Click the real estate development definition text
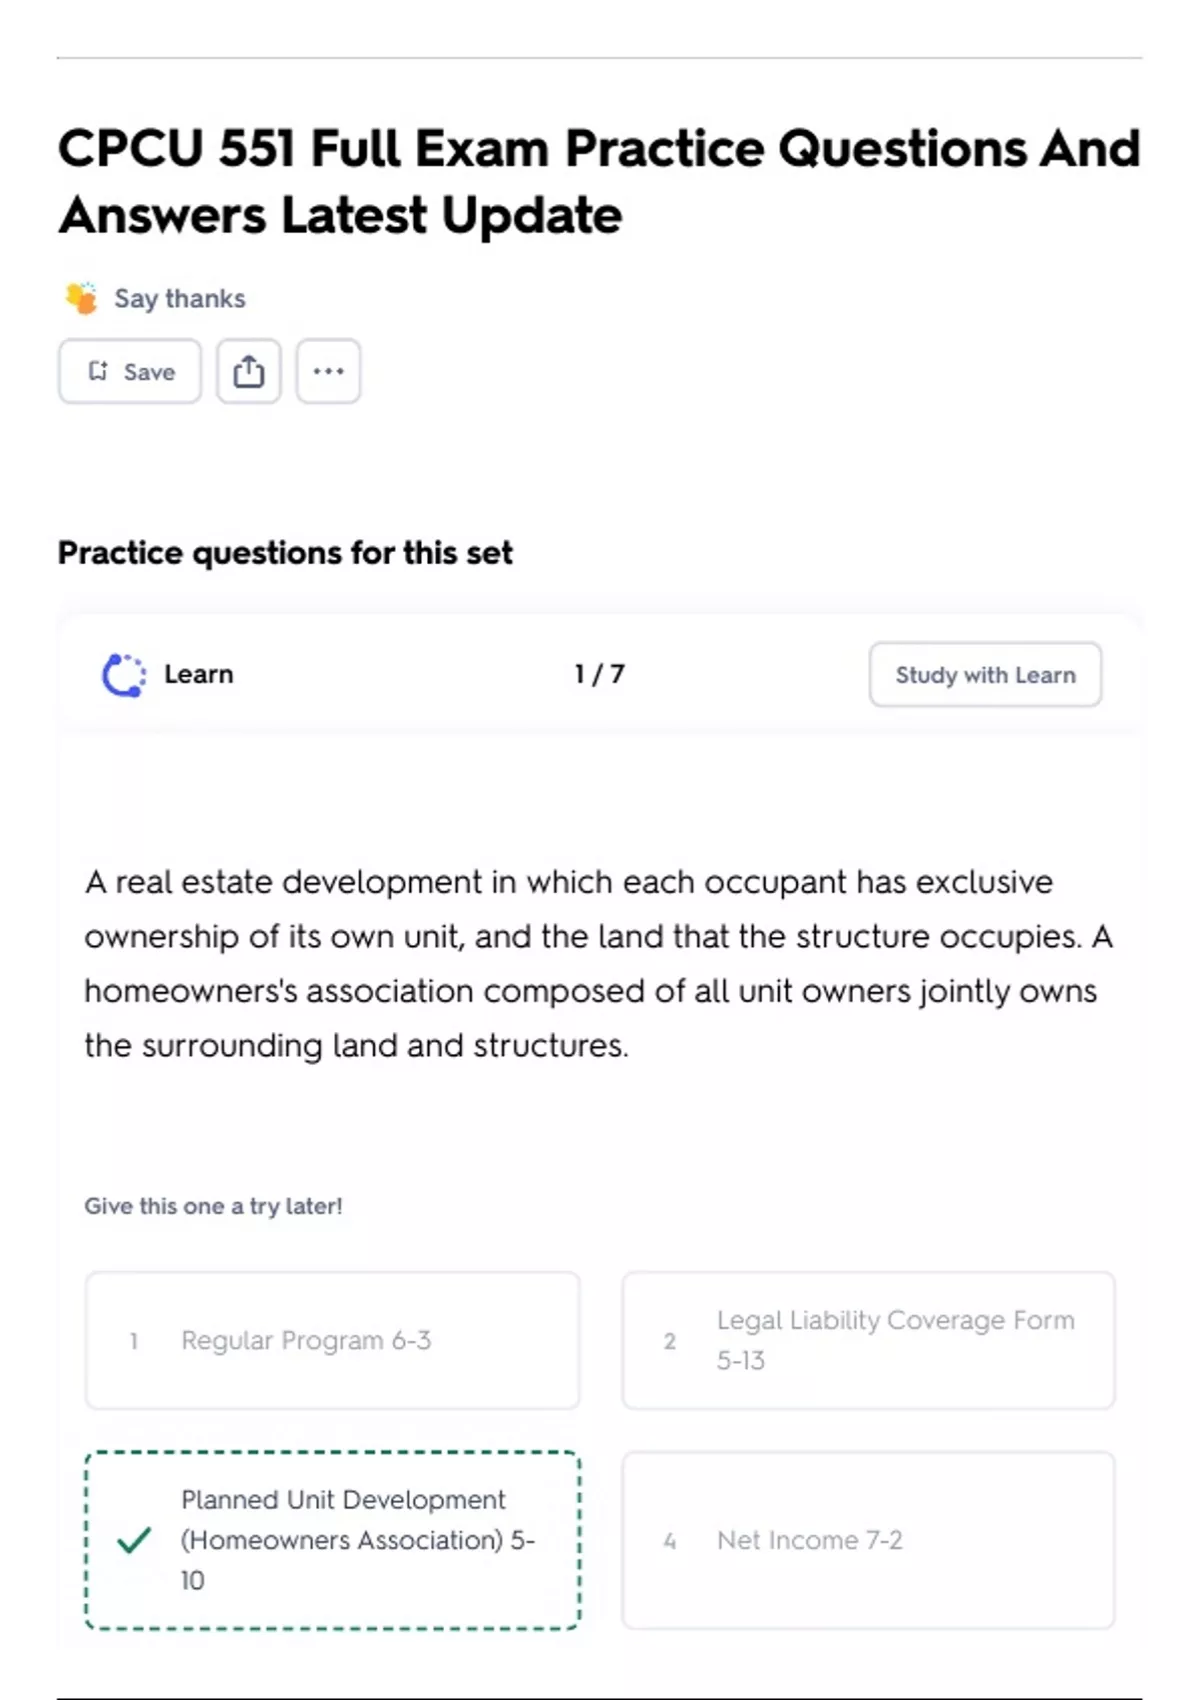The height and width of the screenshot is (1700, 1200). tap(598, 963)
